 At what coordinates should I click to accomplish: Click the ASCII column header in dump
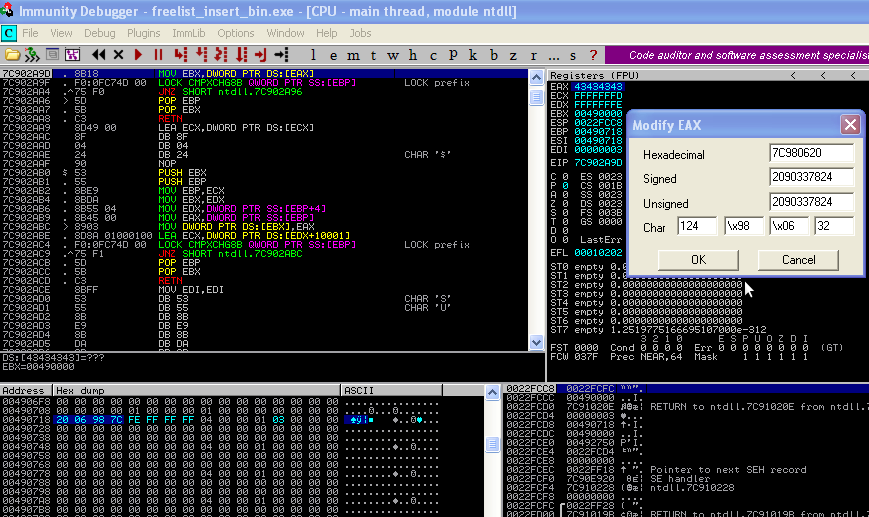click(x=391, y=391)
